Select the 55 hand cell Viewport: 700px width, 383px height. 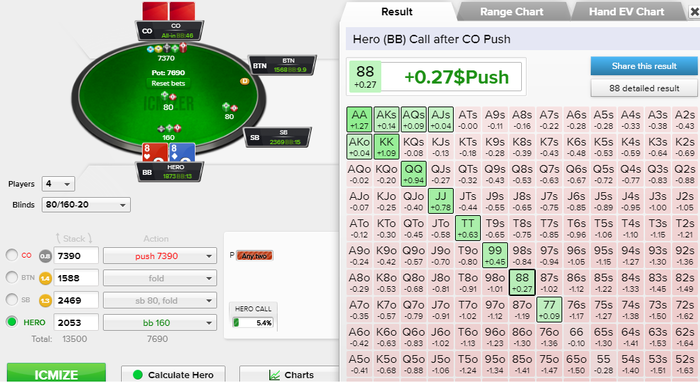(x=604, y=364)
